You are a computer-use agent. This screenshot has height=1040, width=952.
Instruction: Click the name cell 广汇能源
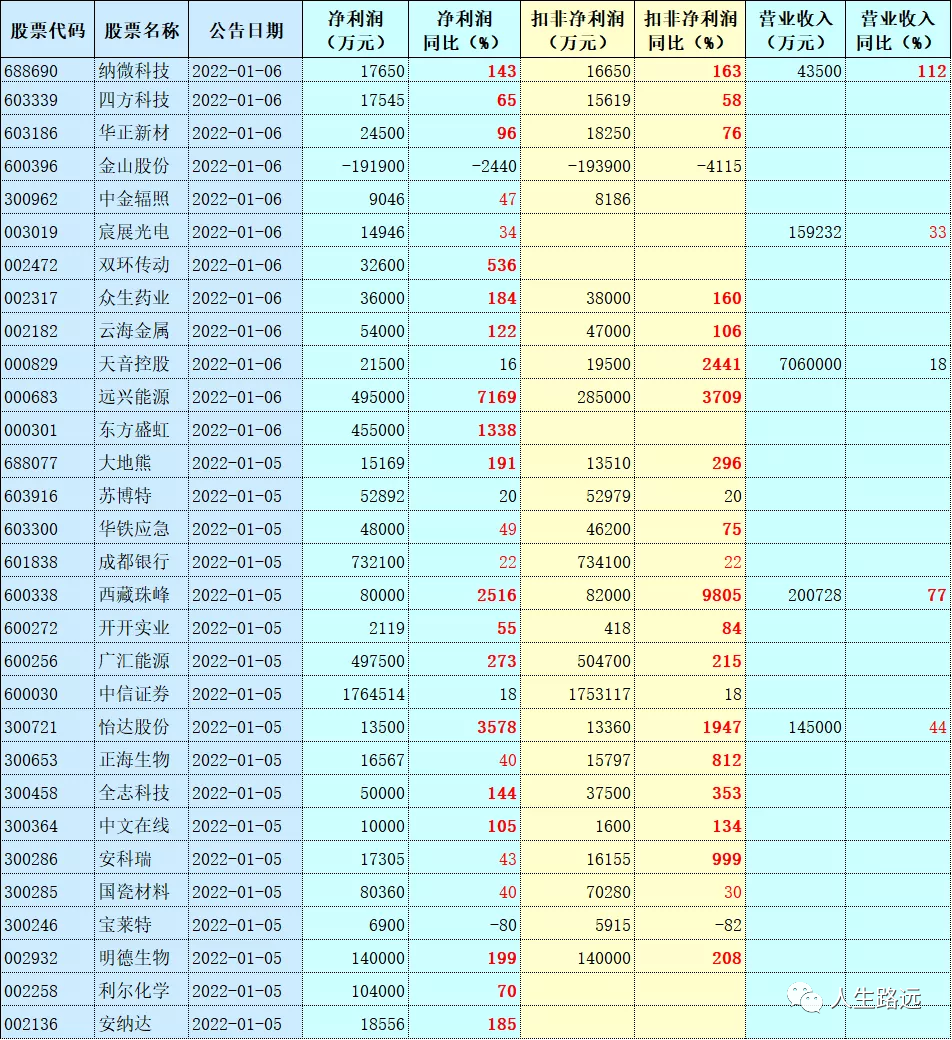click(x=141, y=661)
